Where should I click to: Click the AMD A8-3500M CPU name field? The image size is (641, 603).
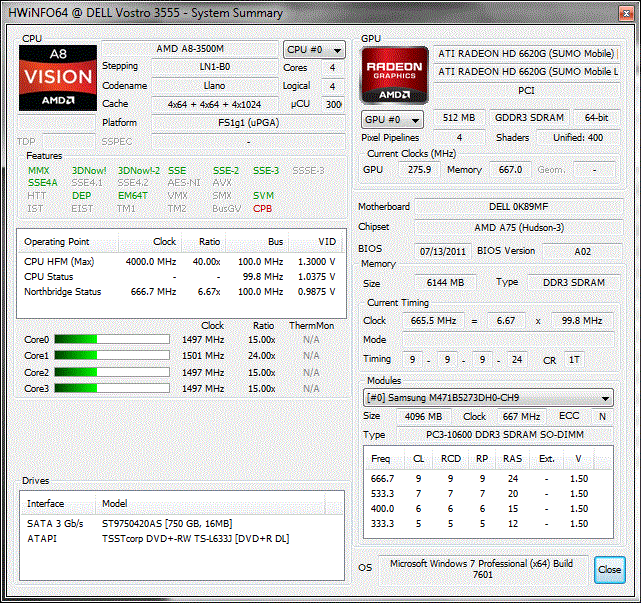(x=190, y=49)
